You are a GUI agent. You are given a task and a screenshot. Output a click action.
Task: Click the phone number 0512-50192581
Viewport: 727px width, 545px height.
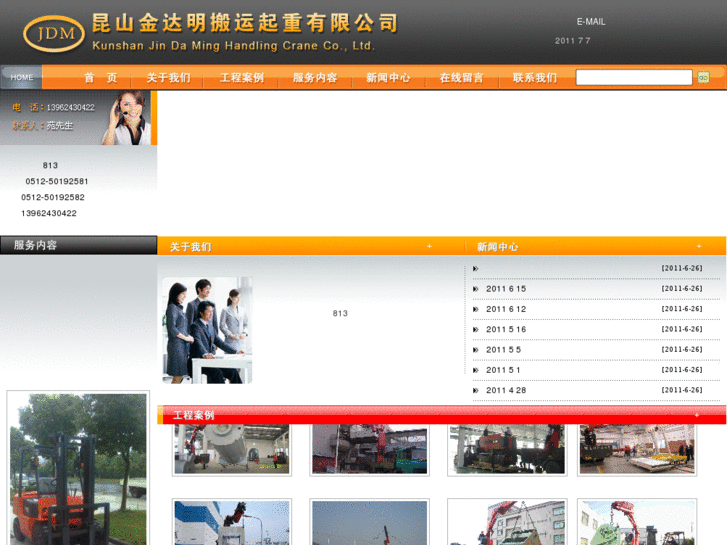[57, 181]
